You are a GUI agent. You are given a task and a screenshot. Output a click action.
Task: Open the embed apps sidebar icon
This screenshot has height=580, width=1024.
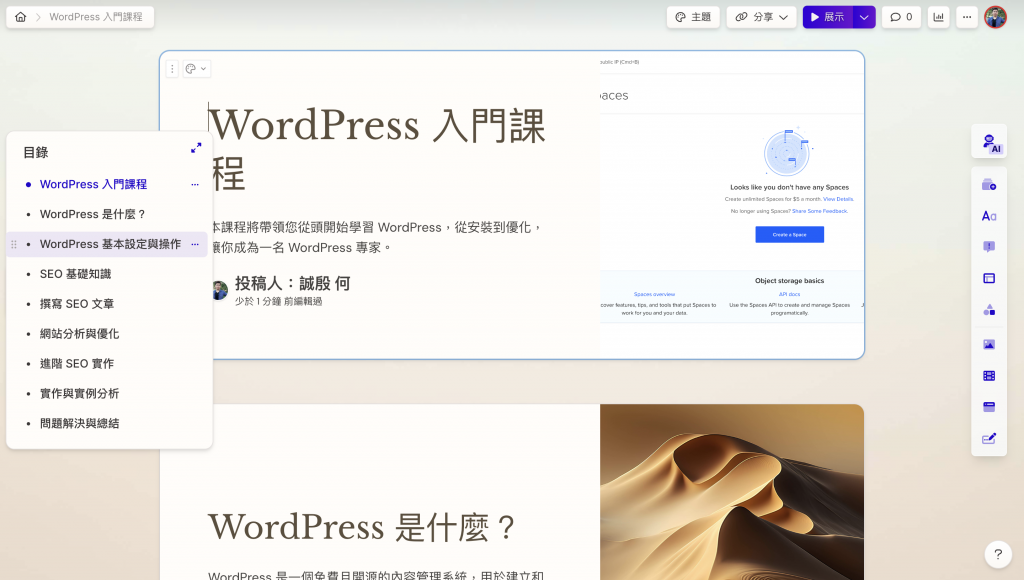(989, 407)
